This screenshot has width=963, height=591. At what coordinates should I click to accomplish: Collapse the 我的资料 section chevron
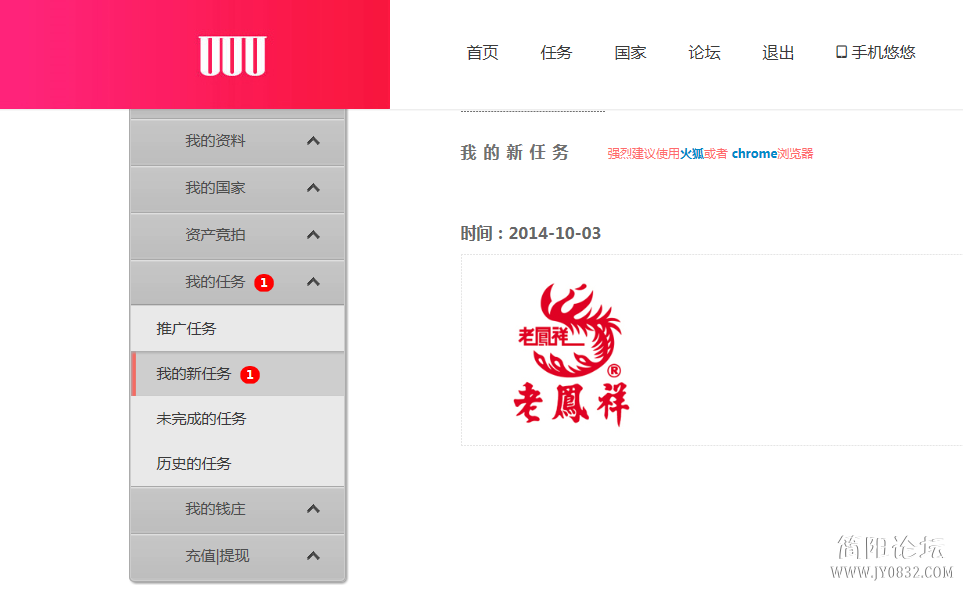tap(313, 141)
